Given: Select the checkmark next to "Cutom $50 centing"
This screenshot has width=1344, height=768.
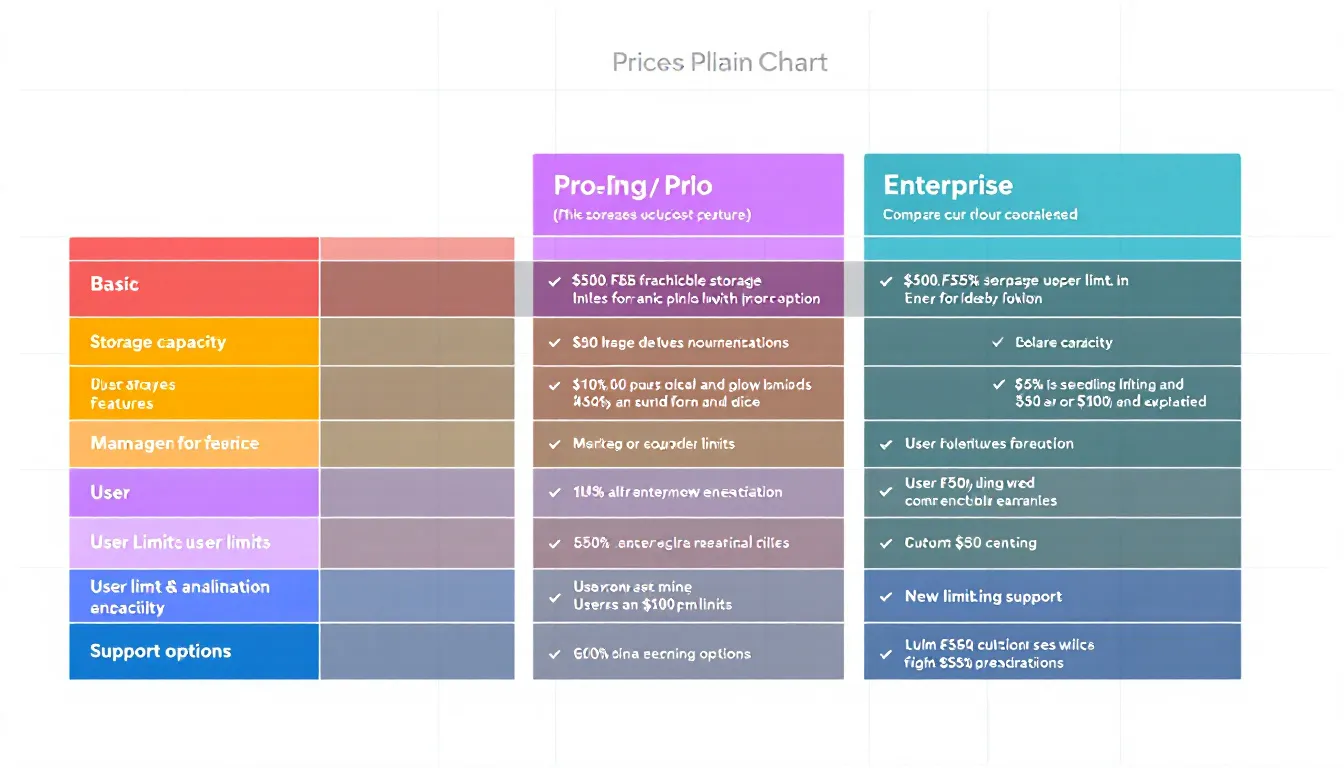Looking at the screenshot, I should point(886,544).
